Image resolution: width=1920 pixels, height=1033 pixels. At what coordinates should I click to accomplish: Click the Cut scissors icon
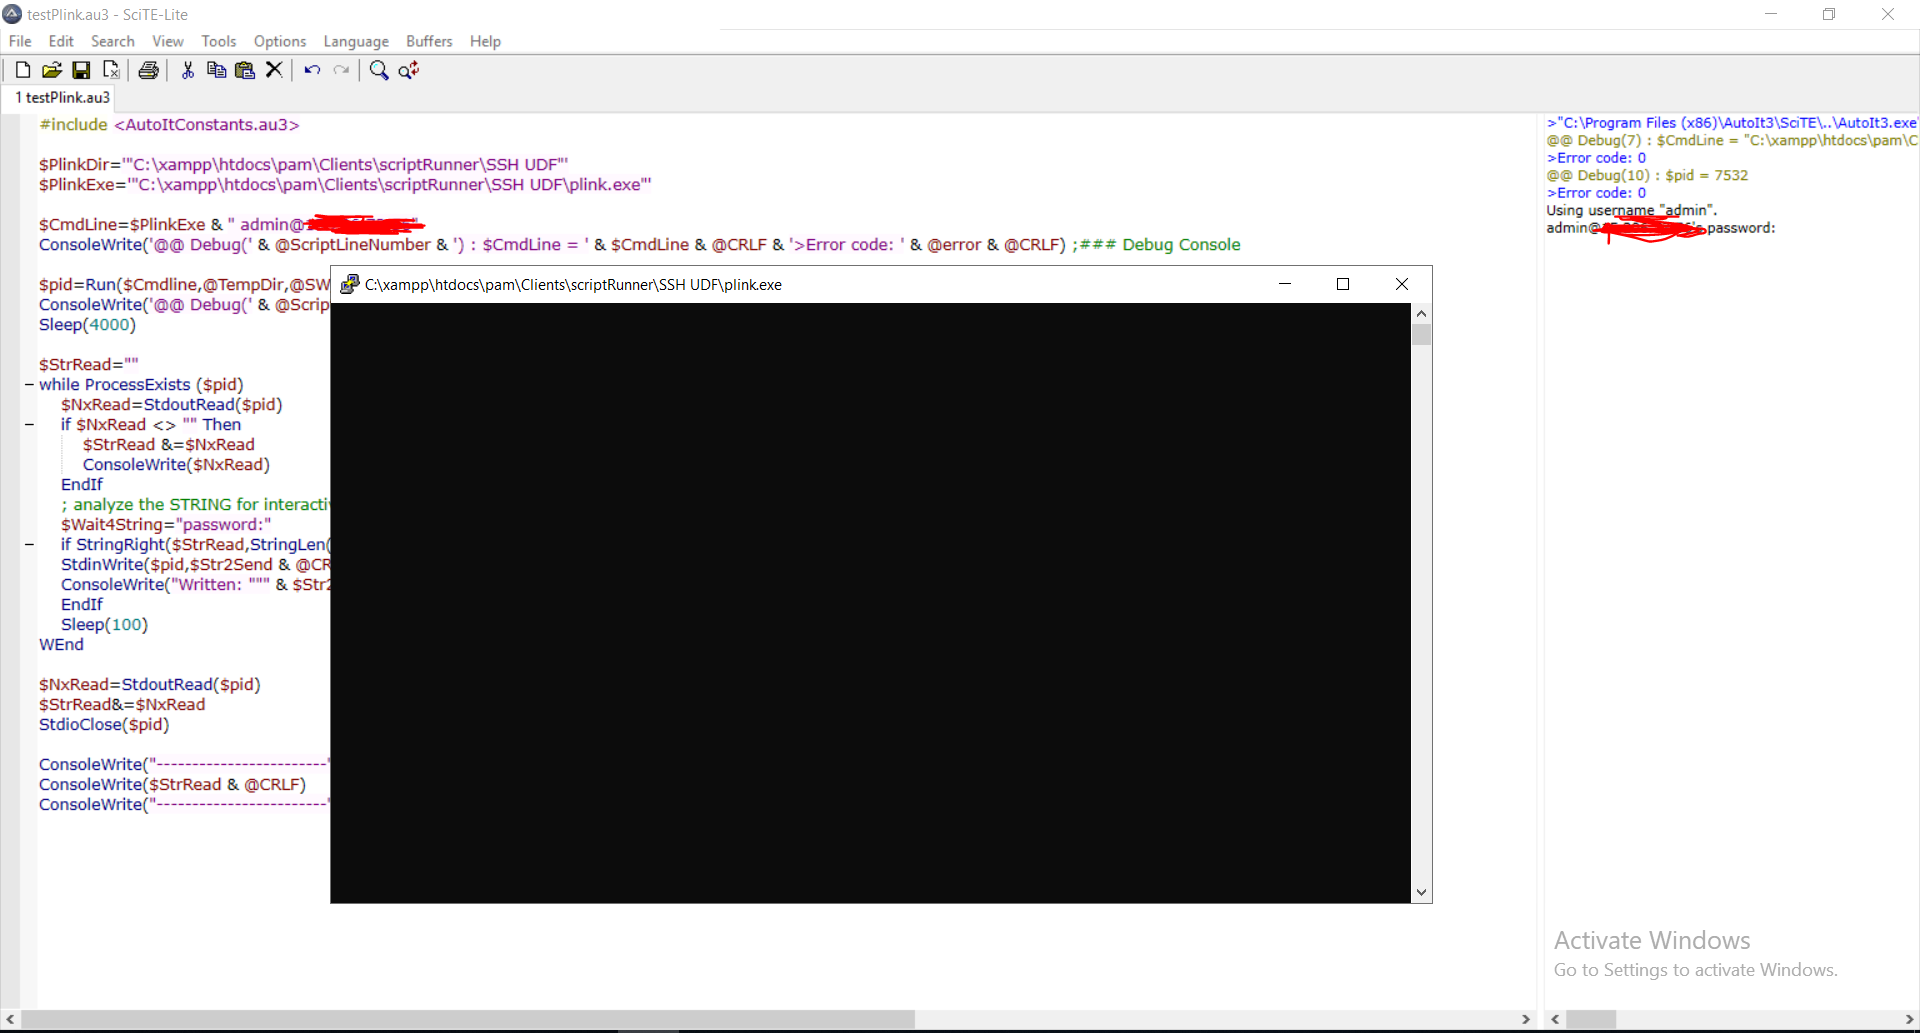(x=187, y=70)
